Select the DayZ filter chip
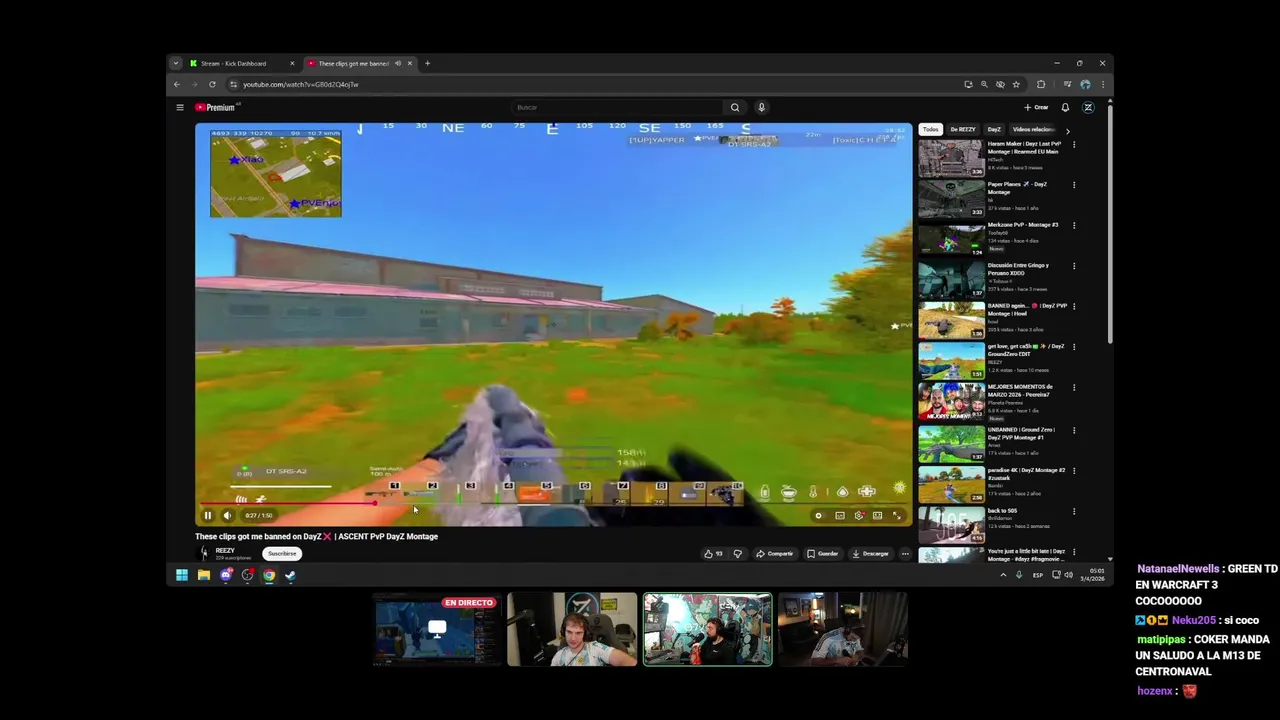 [x=994, y=130]
